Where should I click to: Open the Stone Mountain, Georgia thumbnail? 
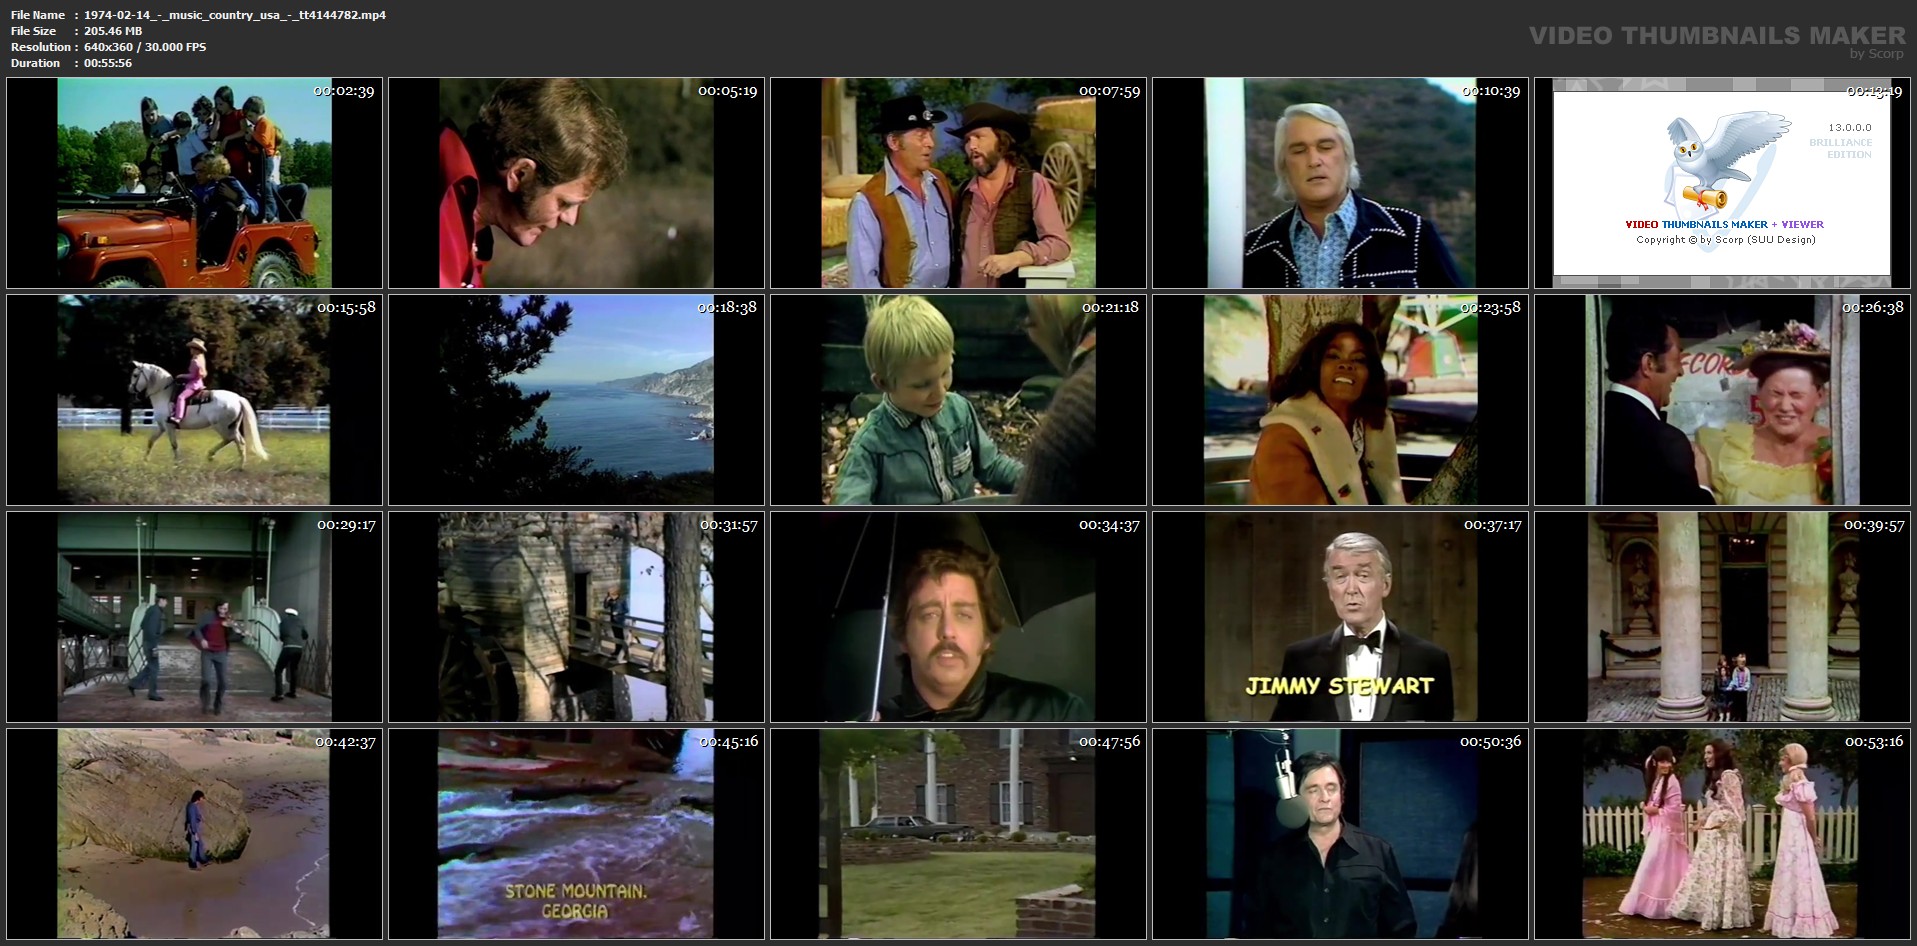(576, 834)
